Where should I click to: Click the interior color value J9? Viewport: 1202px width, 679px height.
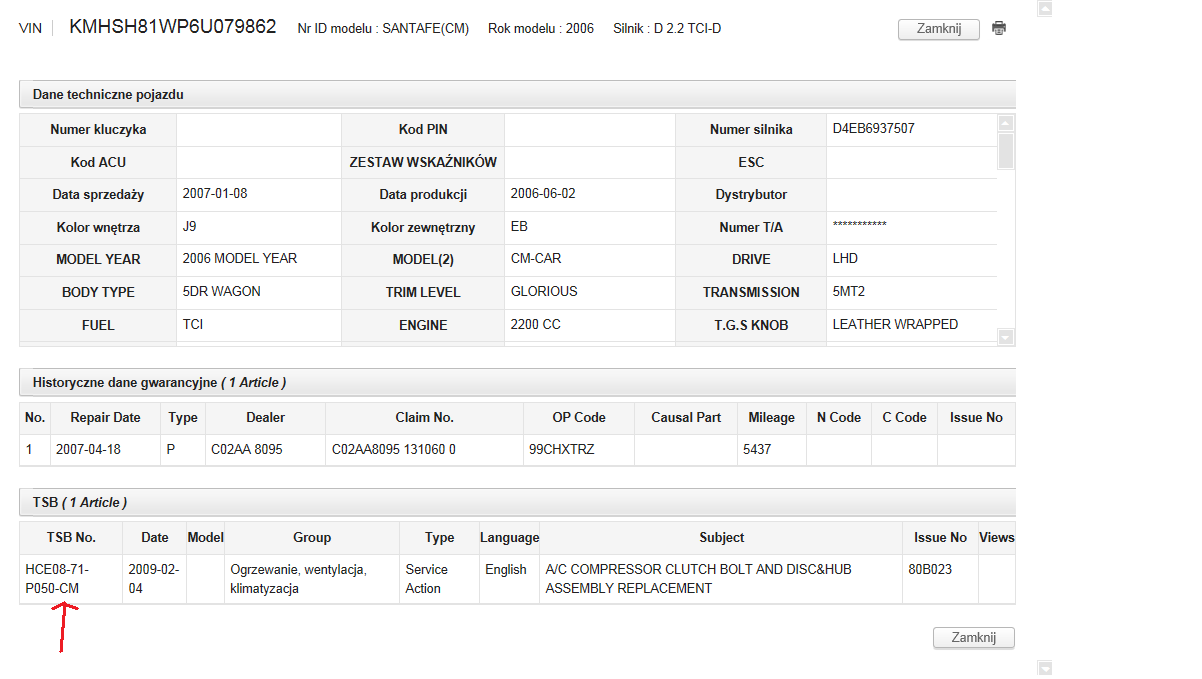pos(190,226)
